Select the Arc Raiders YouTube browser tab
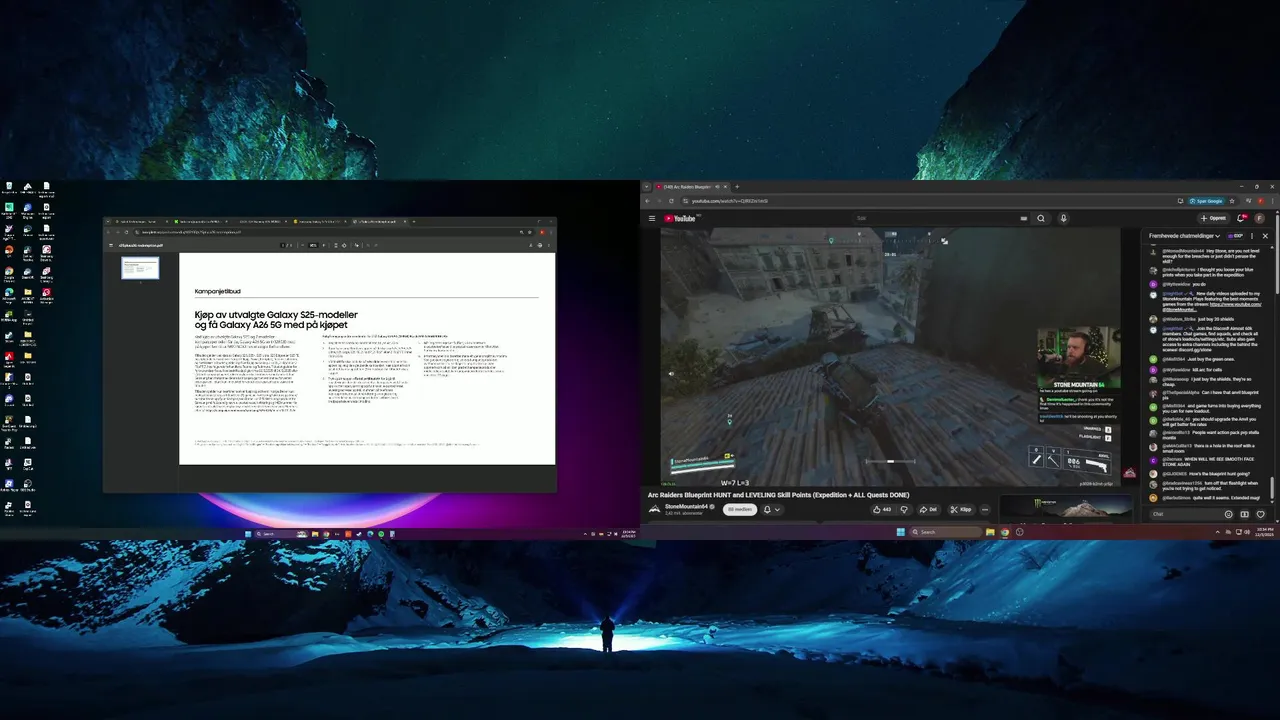Screen dimensions: 1280x720 coord(691,187)
